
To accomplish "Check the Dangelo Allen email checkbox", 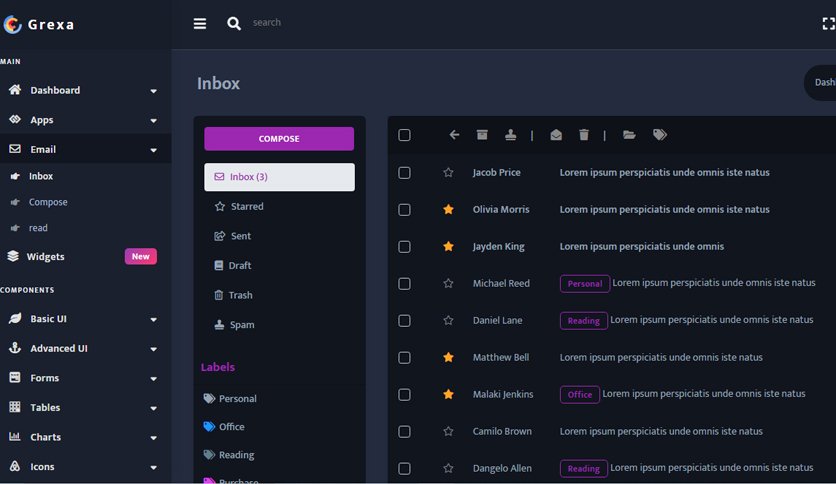I will (x=404, y=469).
